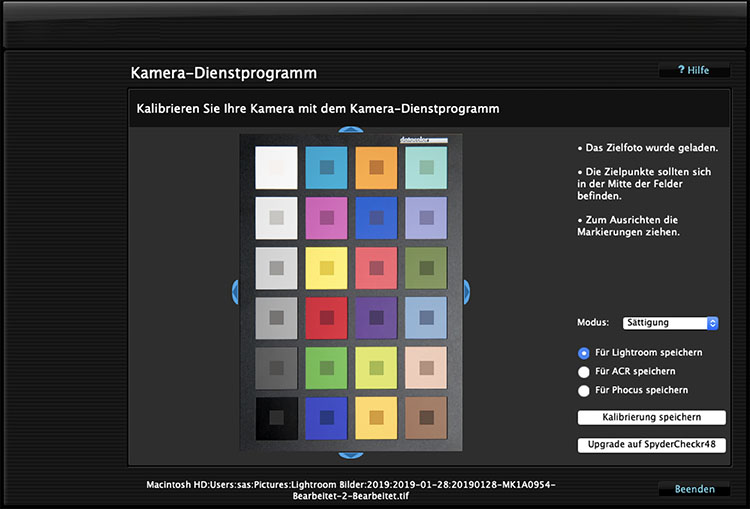Click 'Das Zielfoto wurde geladen' text

(x=648, y=148)
